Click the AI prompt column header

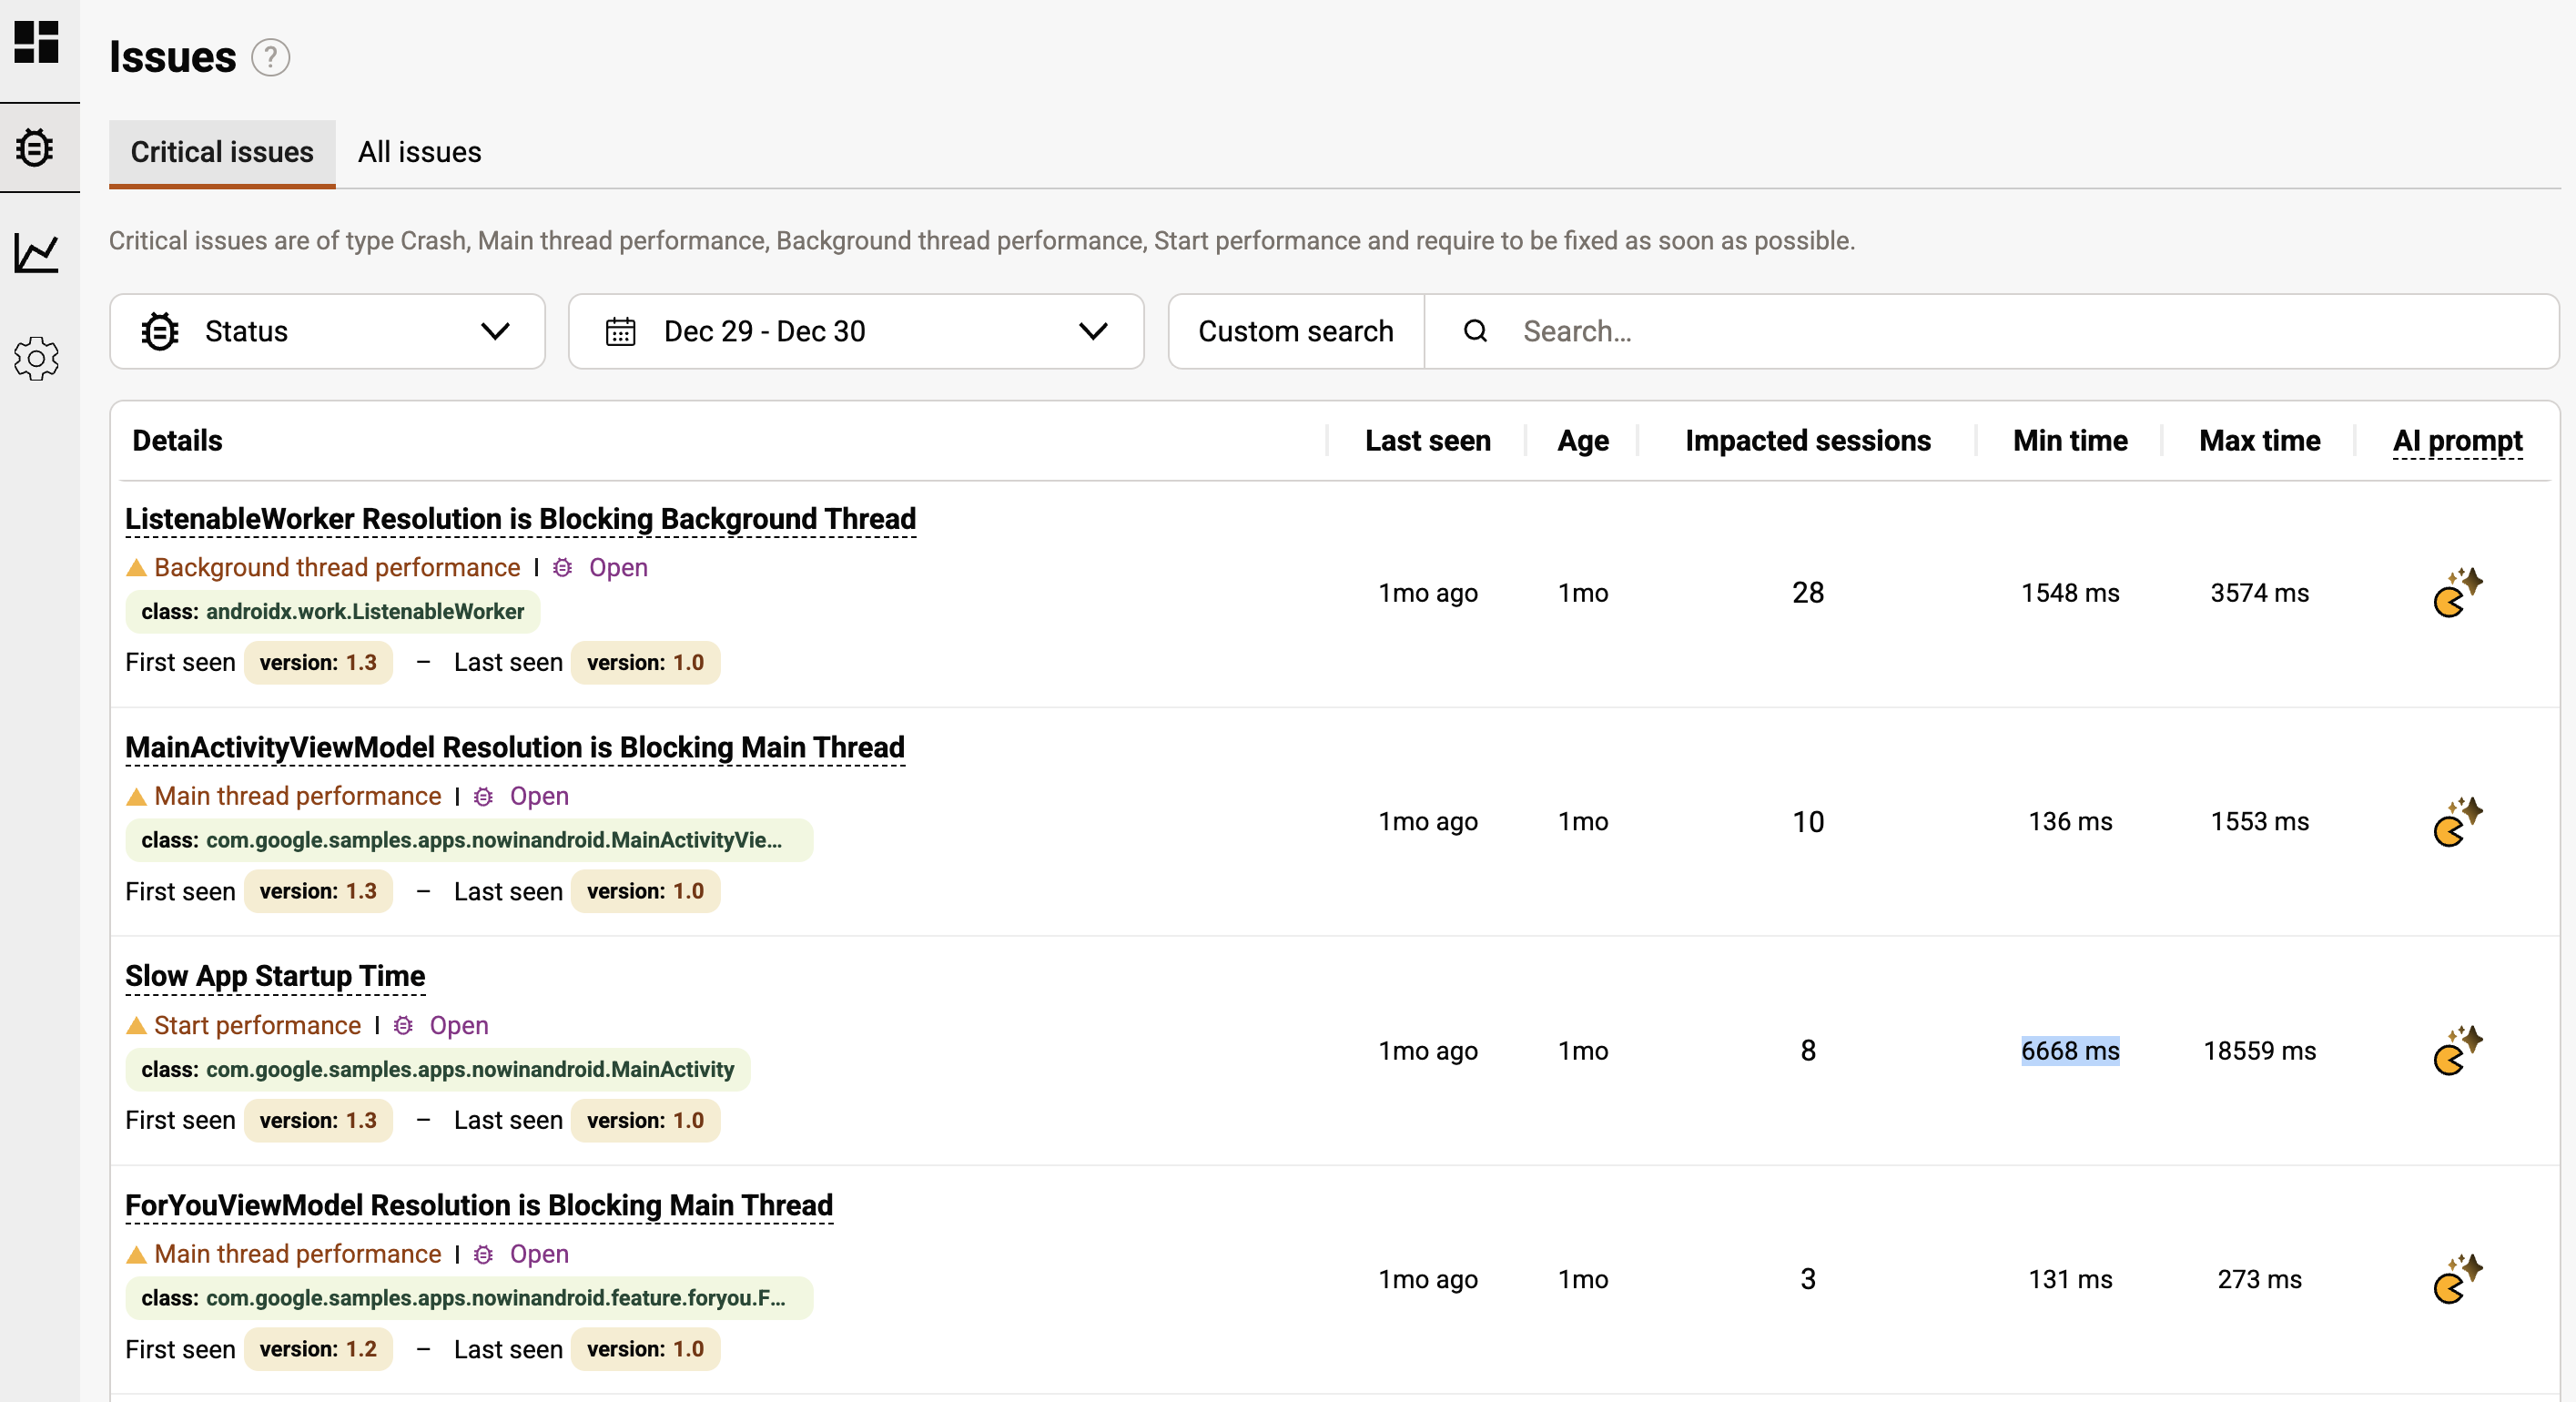tap(2457, 441)
